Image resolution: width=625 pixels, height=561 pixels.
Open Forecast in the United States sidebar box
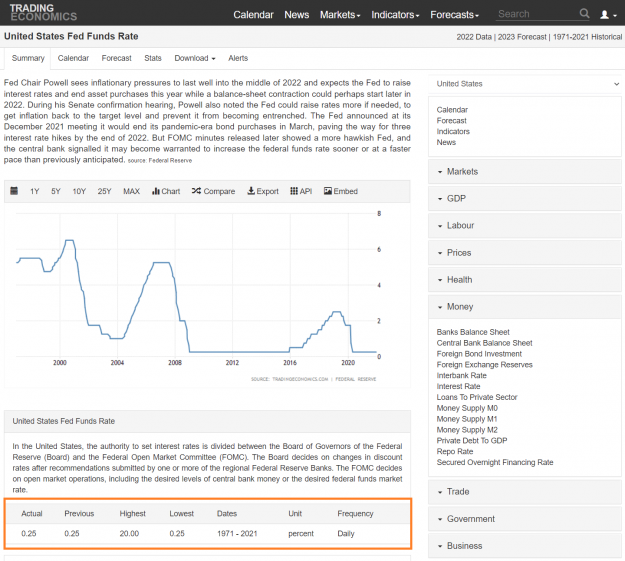[451, 120]
